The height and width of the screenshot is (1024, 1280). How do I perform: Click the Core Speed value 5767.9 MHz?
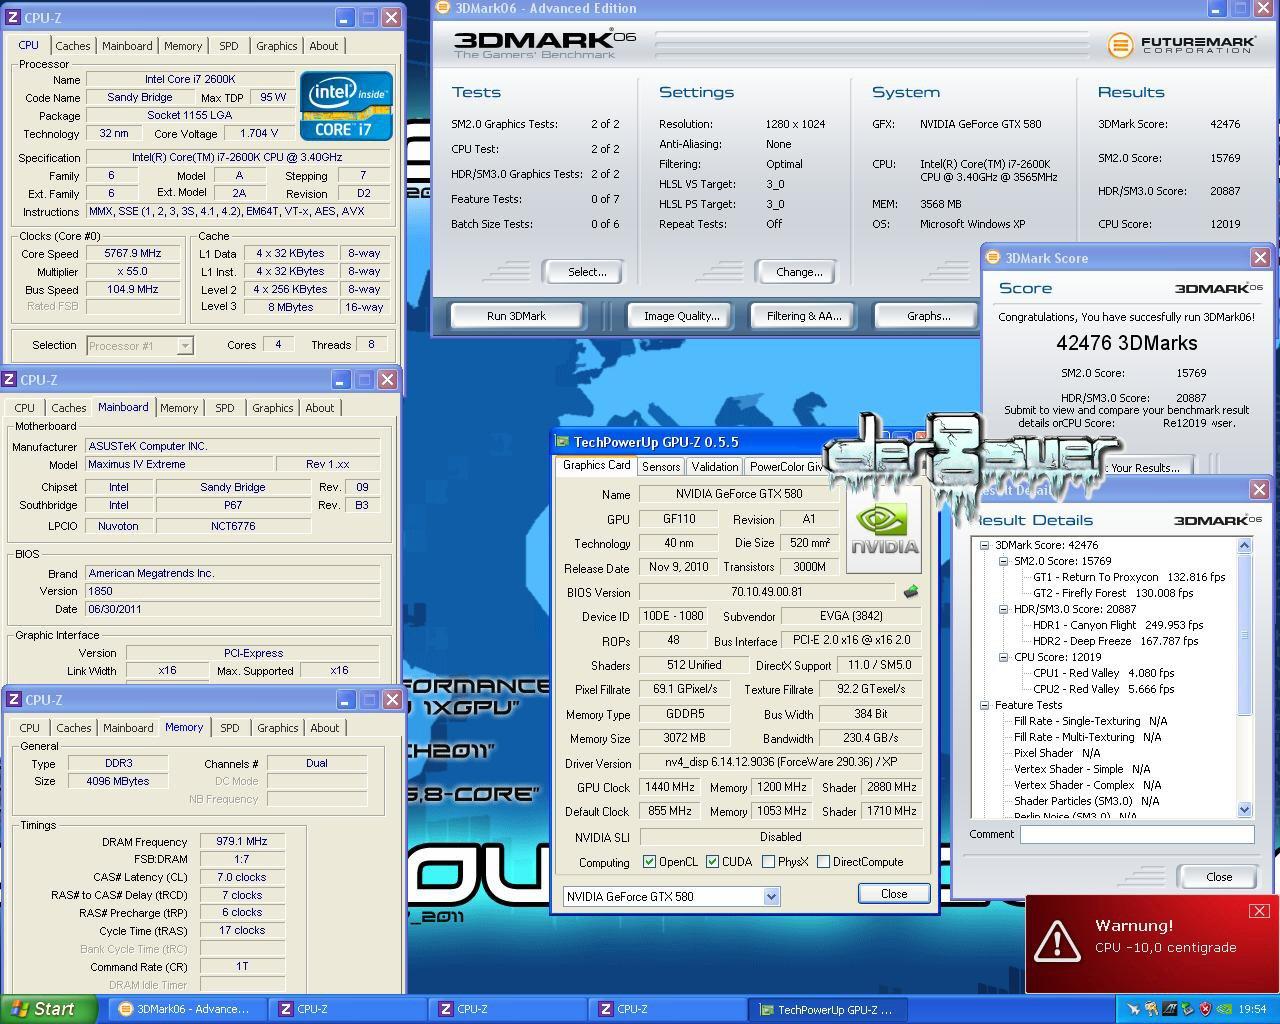coord(133,254)
